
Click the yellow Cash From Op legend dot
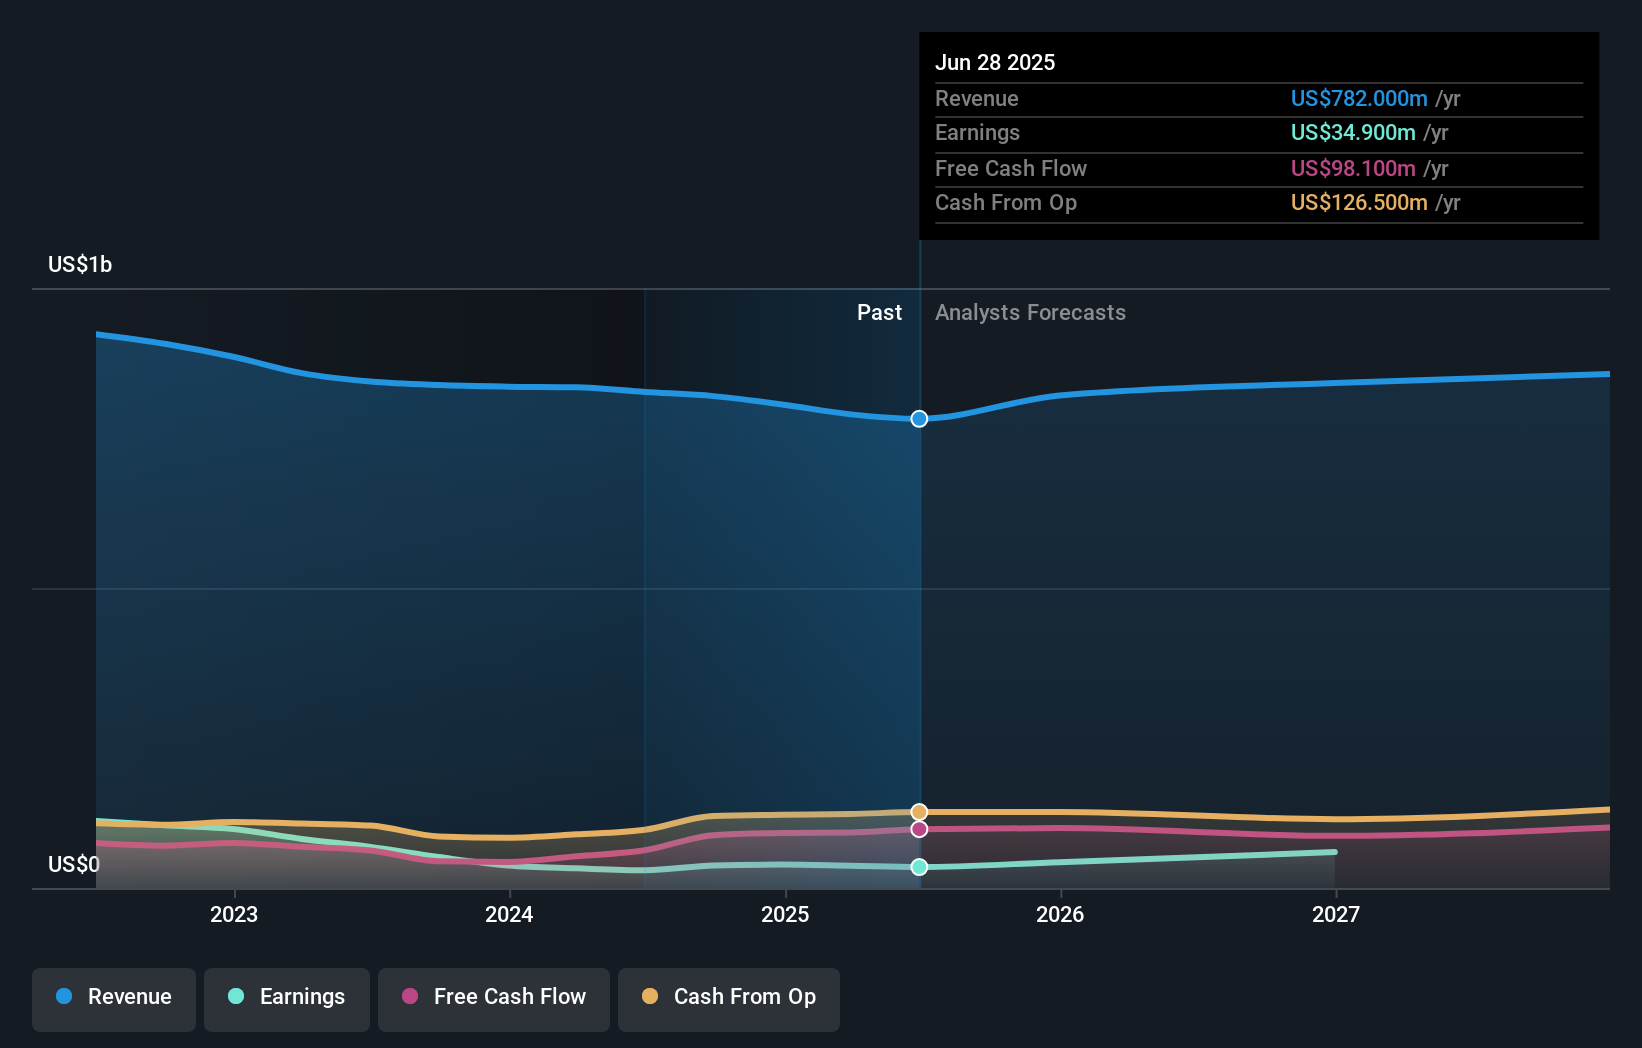[651, 997]
